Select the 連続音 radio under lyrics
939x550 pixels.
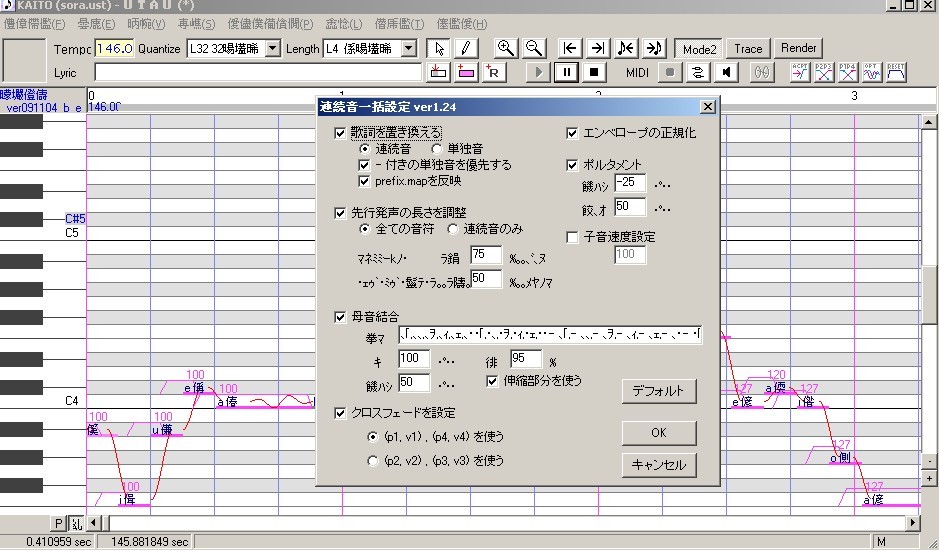pyautogui.click(x=365, y=149)
